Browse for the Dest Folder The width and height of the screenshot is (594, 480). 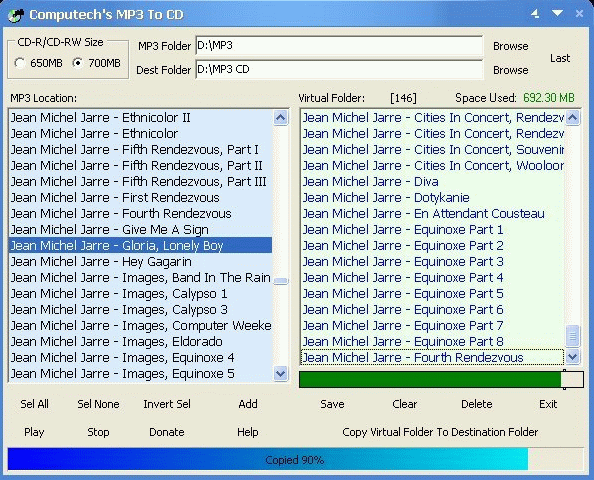510,70
